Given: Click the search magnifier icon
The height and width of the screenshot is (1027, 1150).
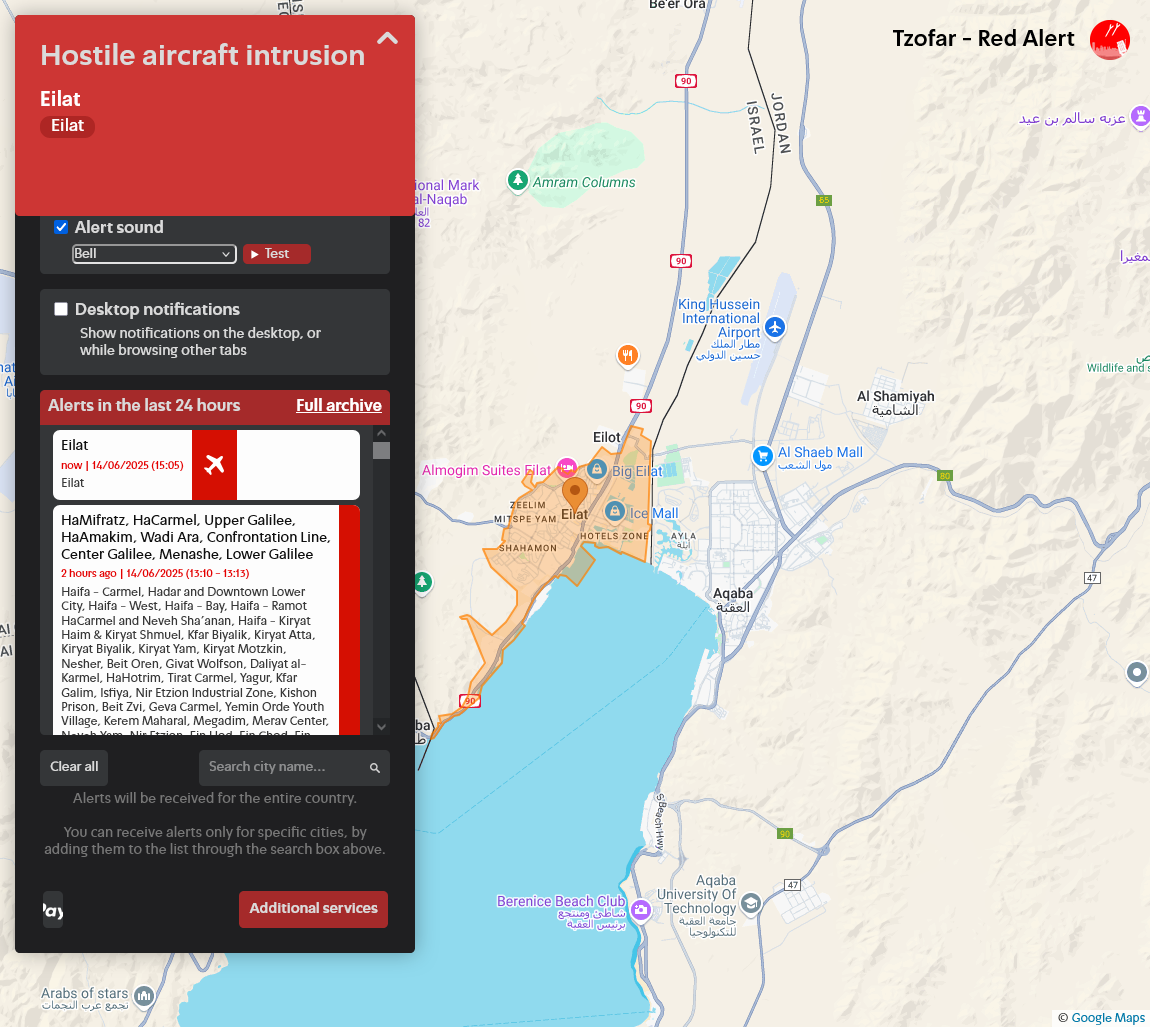Looking at the screenshot, I should click(x=375, y=768).
